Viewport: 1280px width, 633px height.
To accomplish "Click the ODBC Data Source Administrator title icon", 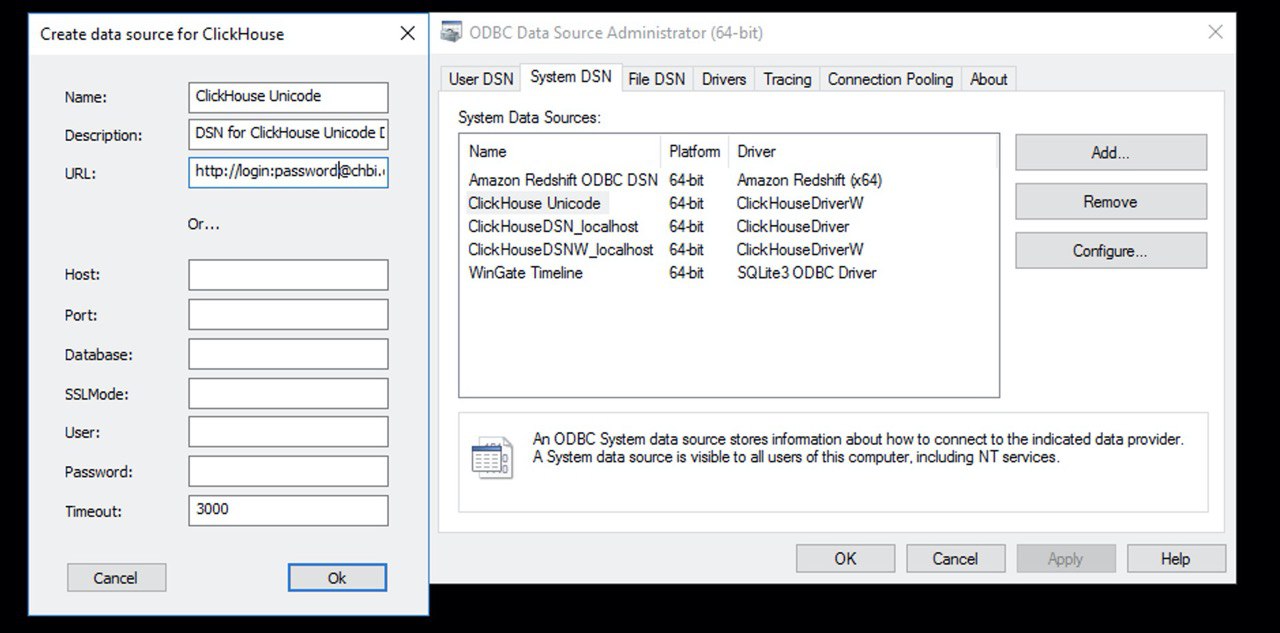I will coord(450,33).
